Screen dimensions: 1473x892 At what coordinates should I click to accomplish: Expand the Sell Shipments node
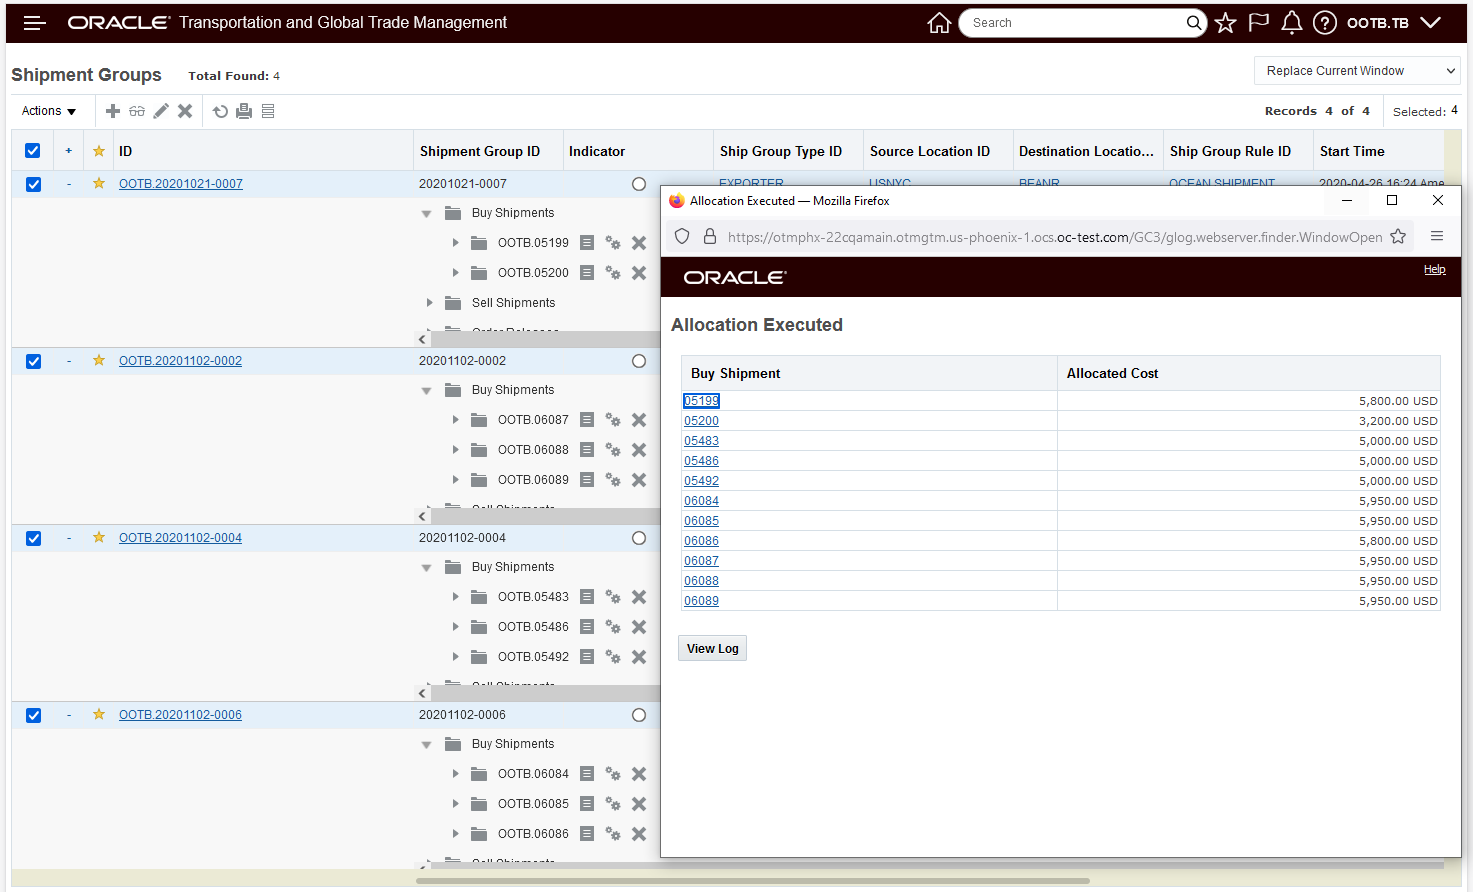pyautogui.click(x=429, y=303)
